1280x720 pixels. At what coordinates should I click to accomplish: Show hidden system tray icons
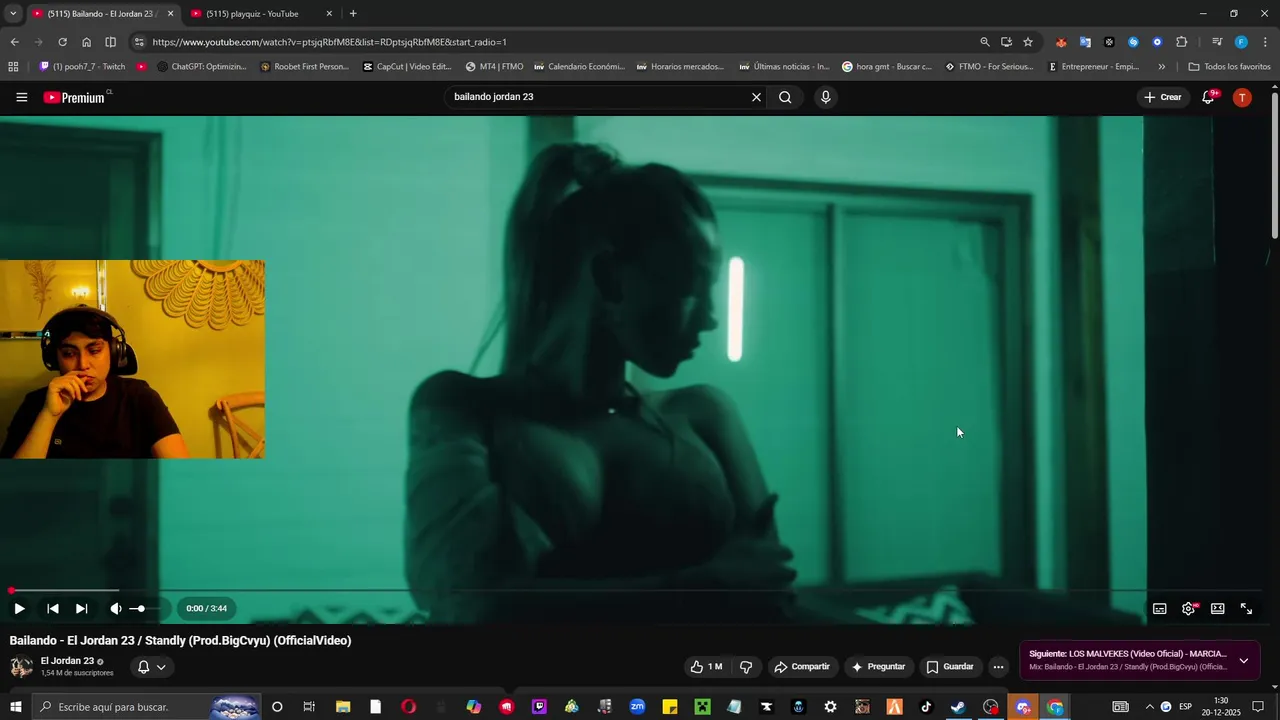1149,707
